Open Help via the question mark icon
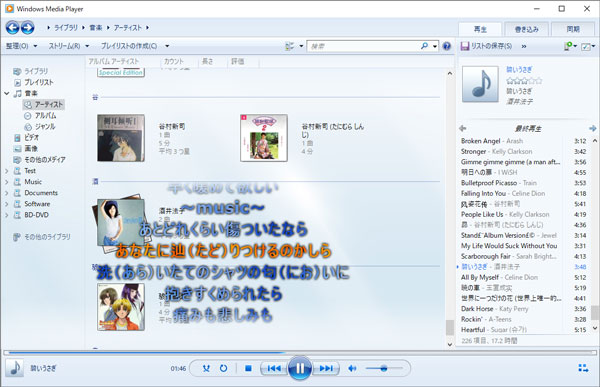Screen dimensions: 600x387 coord(446,46)
